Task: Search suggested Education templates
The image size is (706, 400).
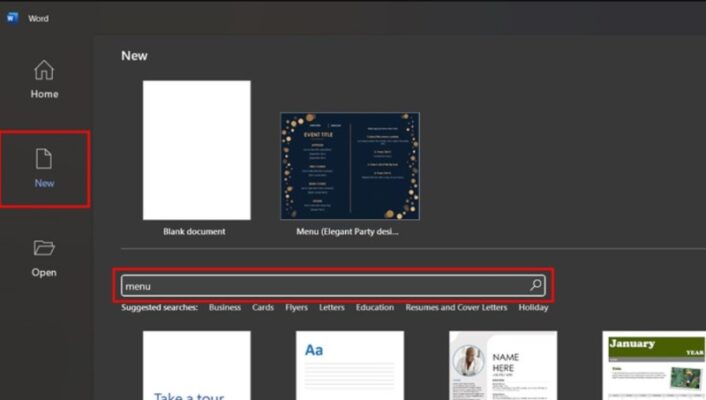Action: click(375, 307)
